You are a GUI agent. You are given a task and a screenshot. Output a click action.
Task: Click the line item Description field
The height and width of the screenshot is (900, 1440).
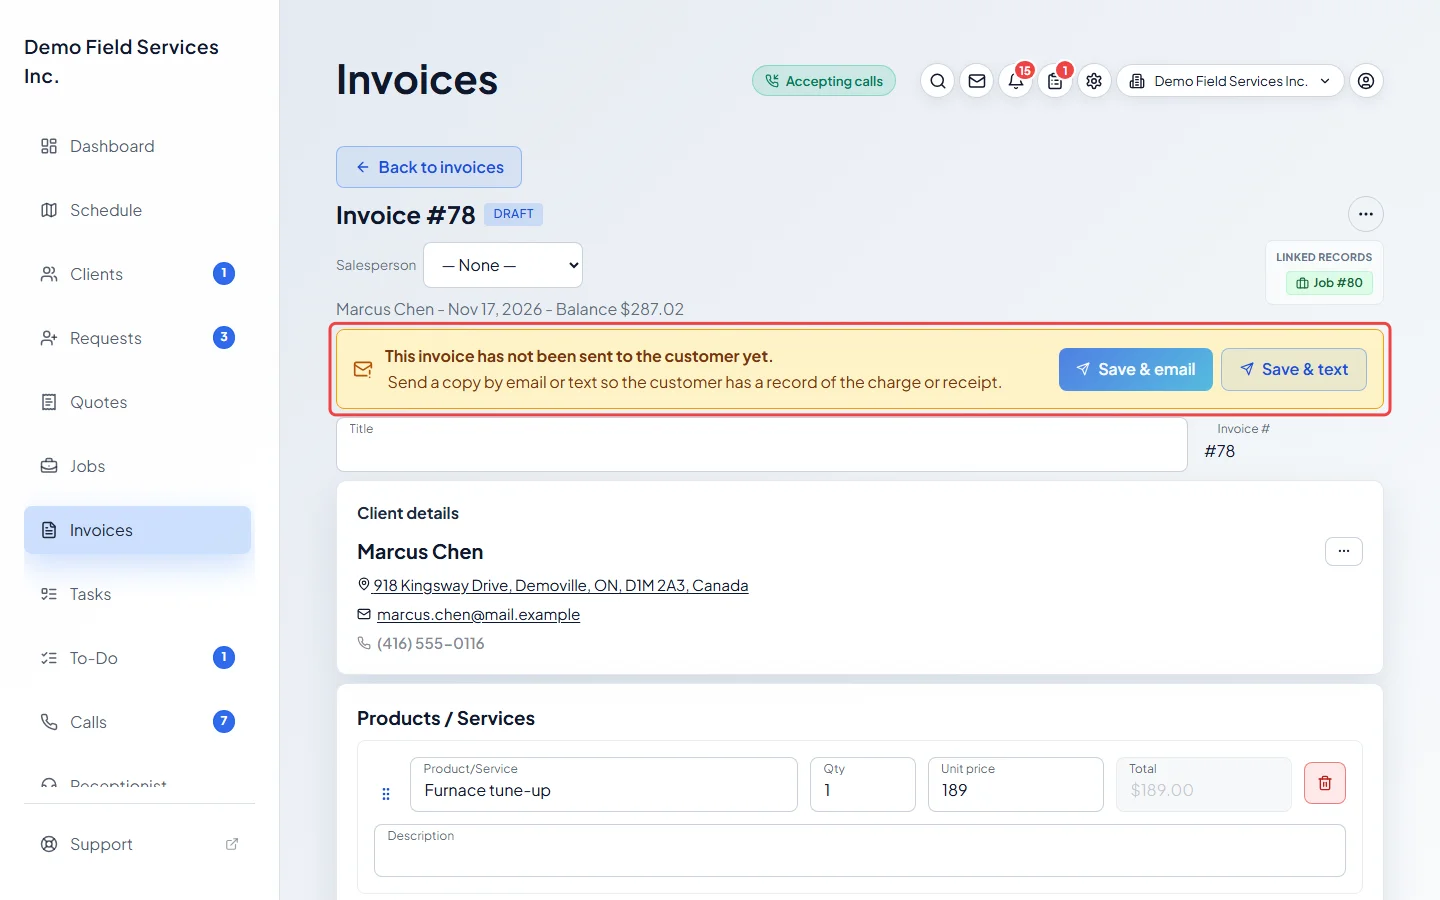point(860,850)
